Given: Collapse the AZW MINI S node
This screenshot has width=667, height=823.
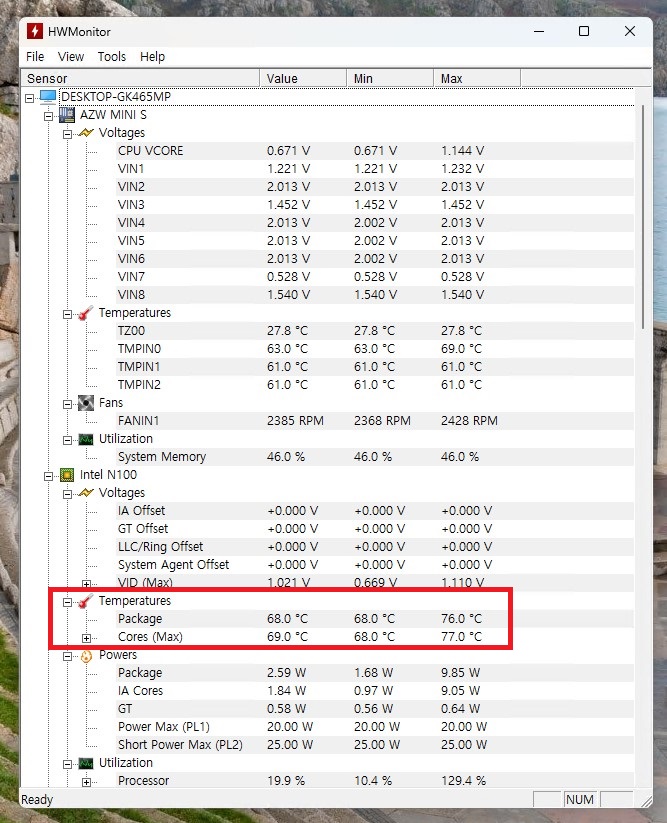Looking at the screenshot, I should [49, 117].
